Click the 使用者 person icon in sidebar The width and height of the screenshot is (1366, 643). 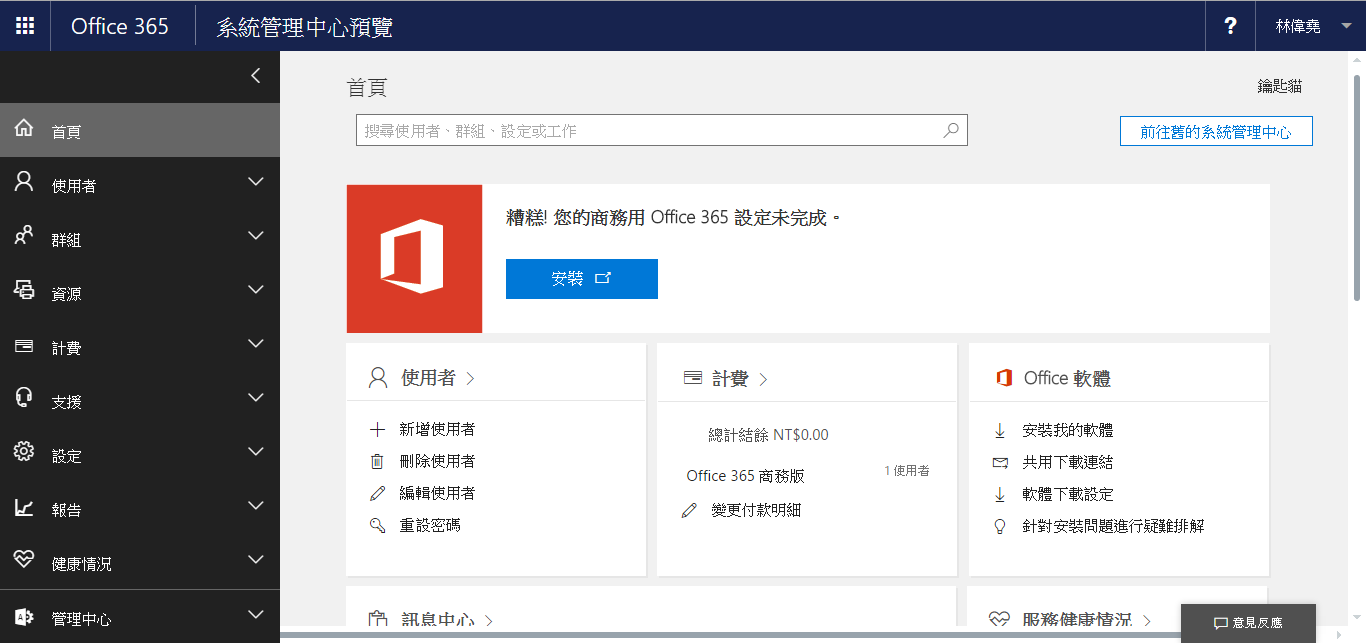(24, 183)
